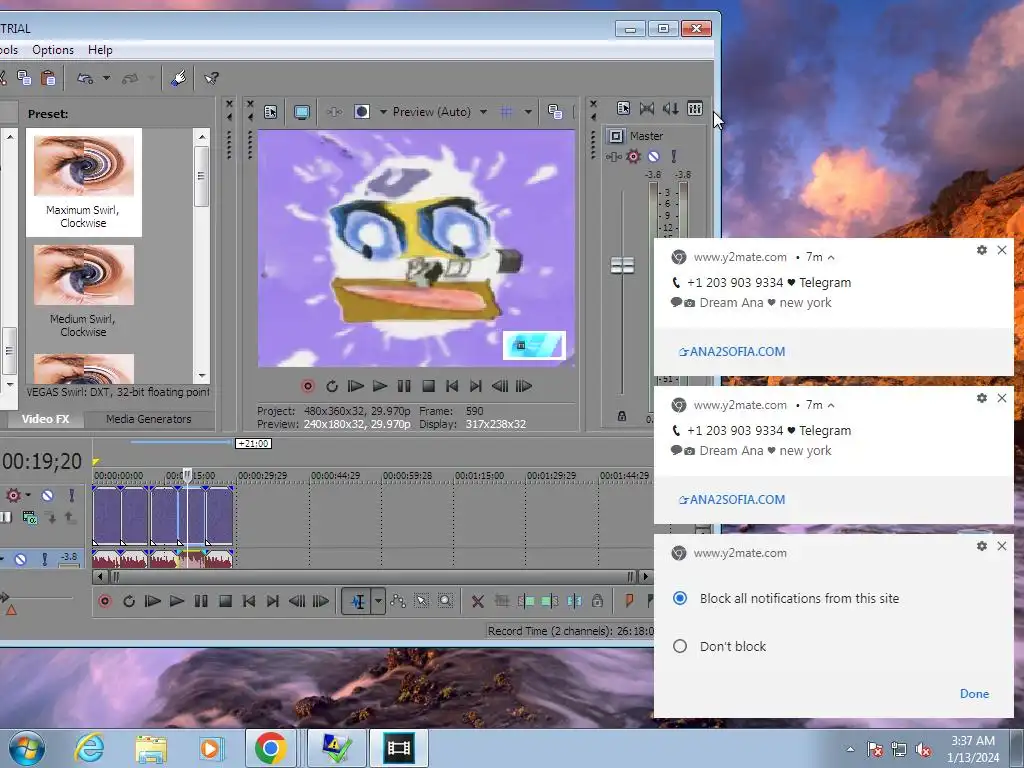The height and width of the screenshot is (768, 1024).
Task: Open the Normal Edit tool dropdown arrow
Action: [x=378, y=601]
